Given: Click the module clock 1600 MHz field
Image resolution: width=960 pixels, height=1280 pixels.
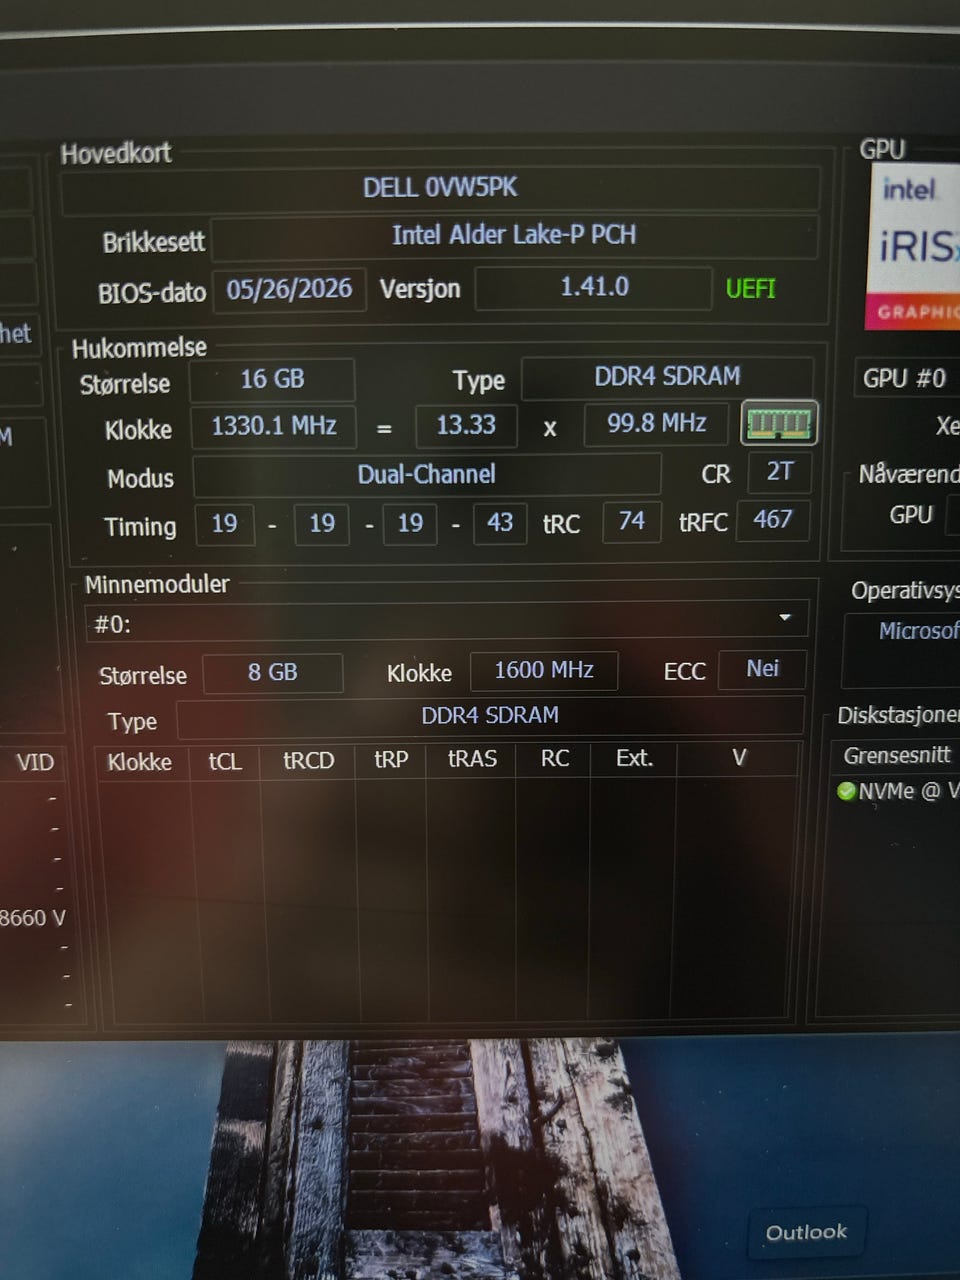Looking at the screenshot, I should click(544, 671).
